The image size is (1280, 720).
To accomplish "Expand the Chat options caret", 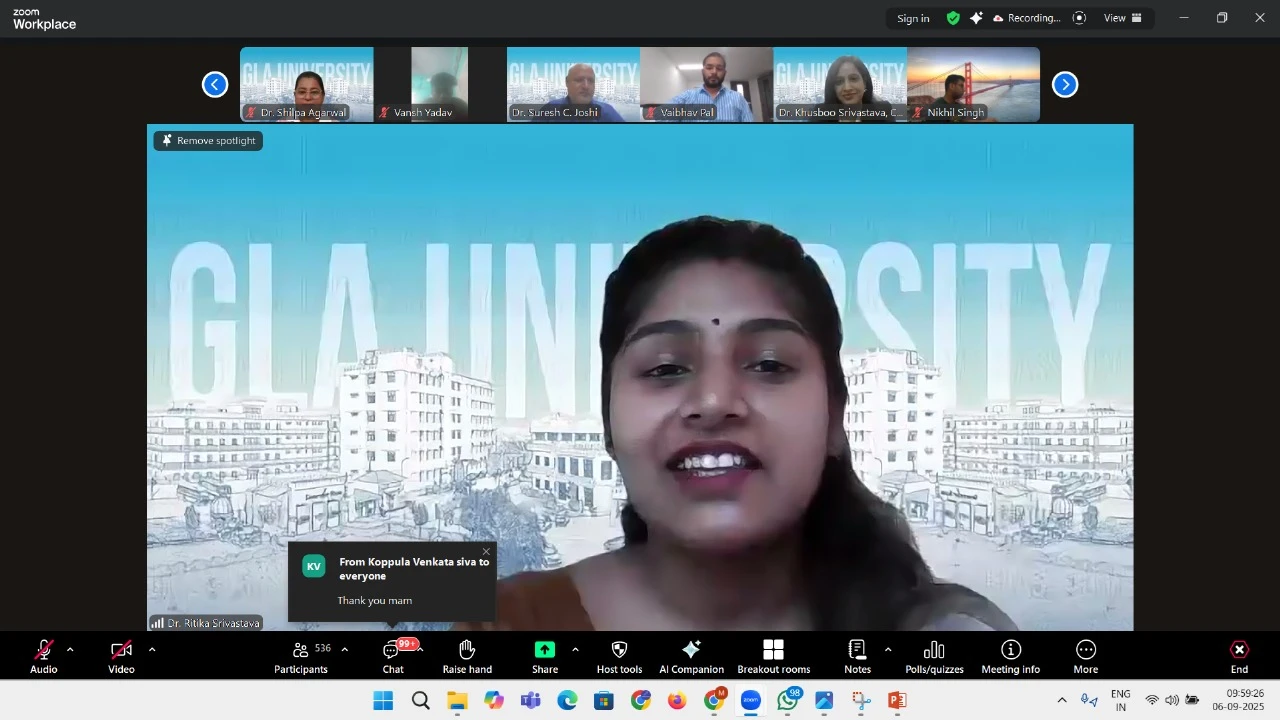I will (x=420, y=650).
